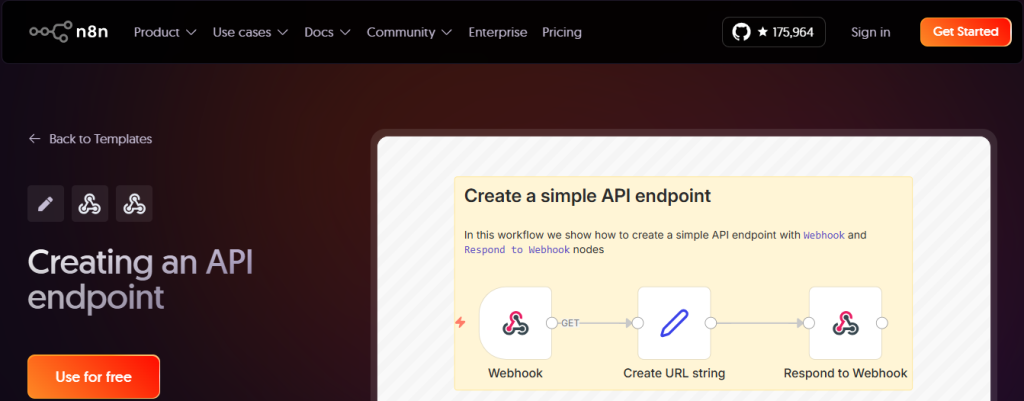The height and width of the screenshot is (401, 1024).
Task: Click the Create URL string input connector
Action: [638, 323]
